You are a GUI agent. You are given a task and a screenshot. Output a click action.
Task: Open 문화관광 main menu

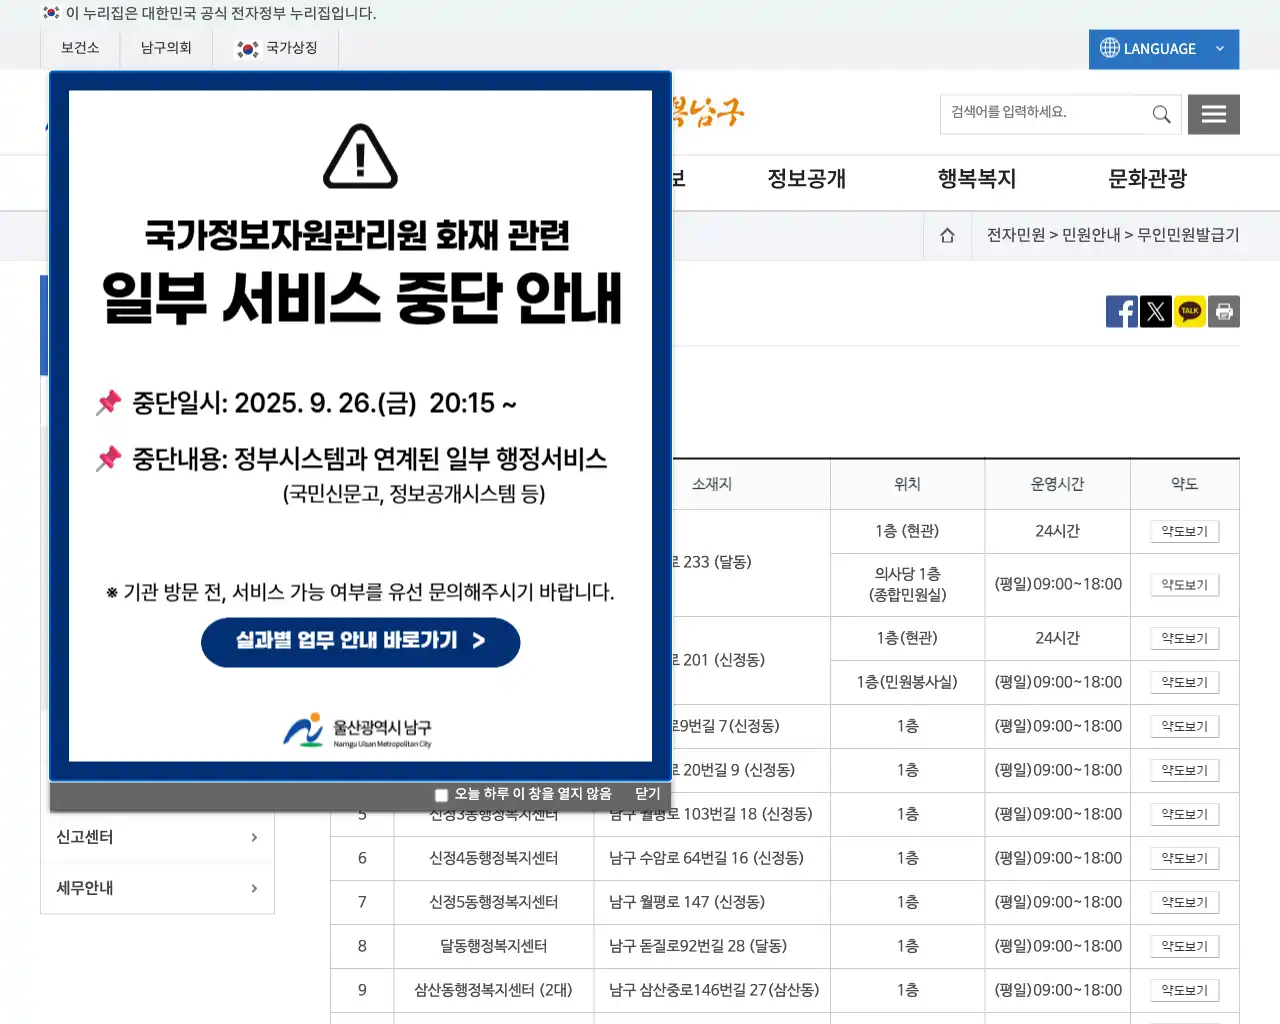point(1147,179)
